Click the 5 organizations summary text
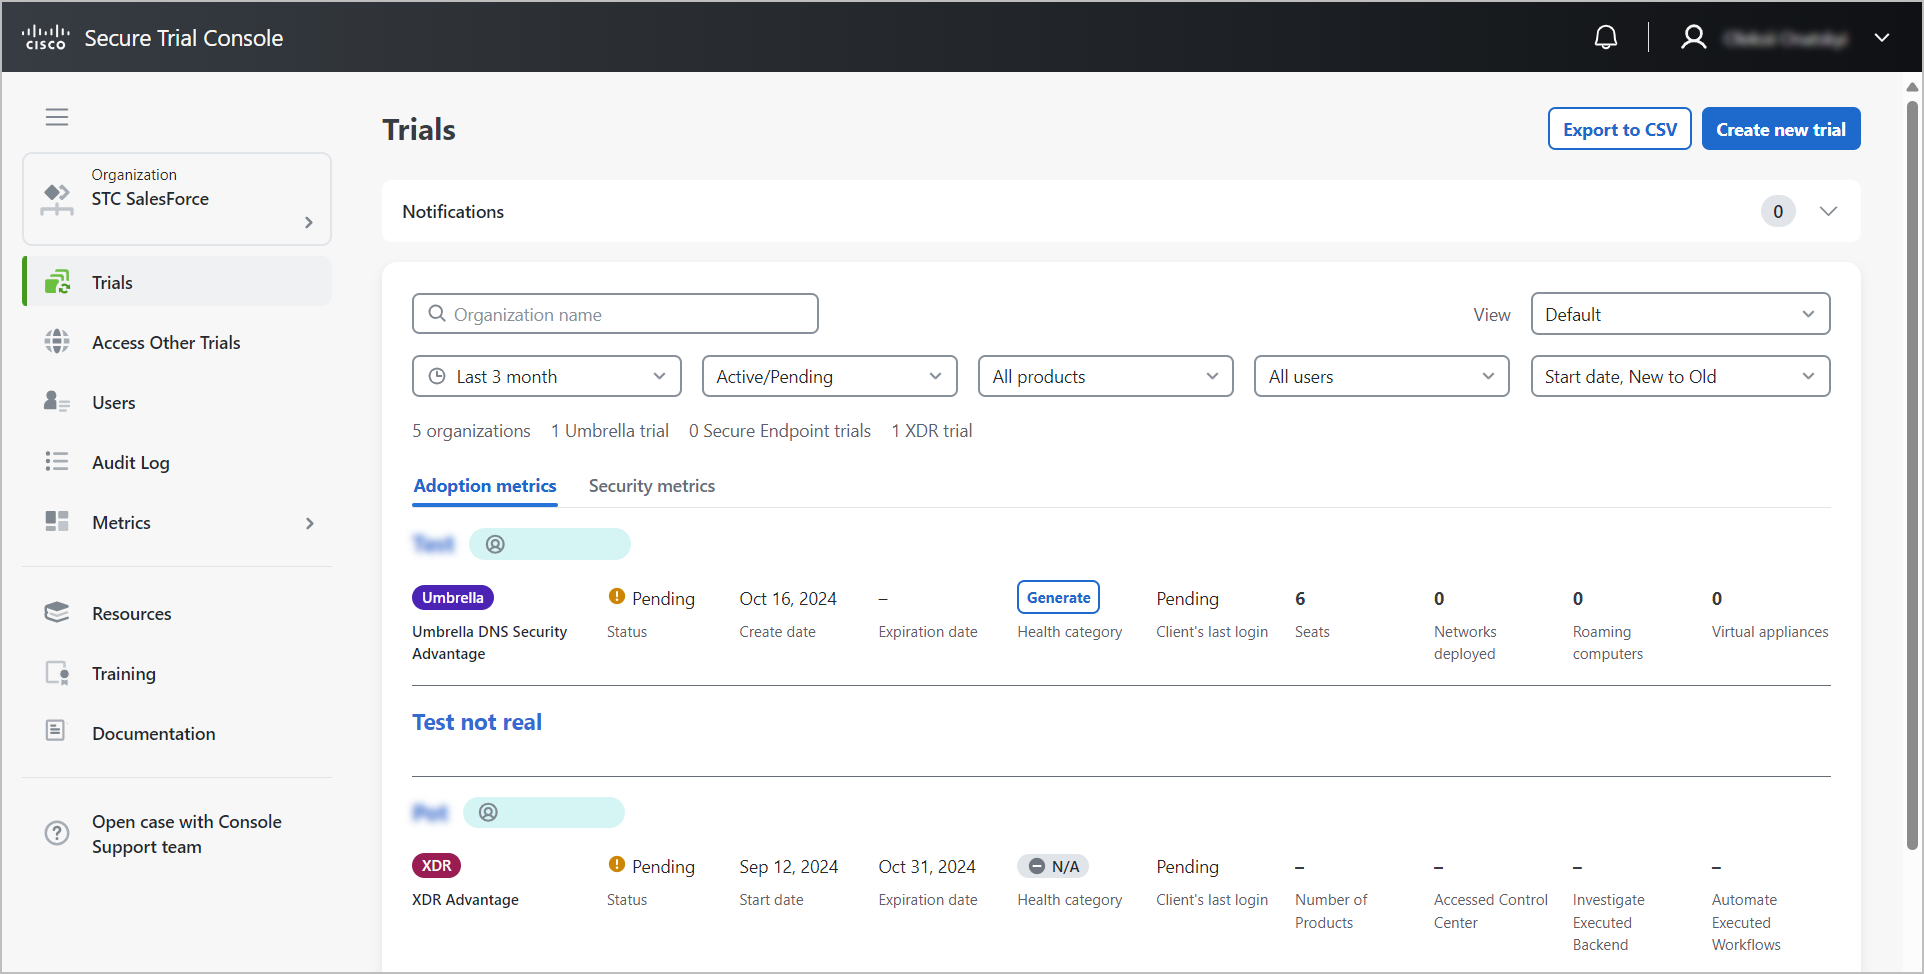Screen dimensions: 1924x974 [x=471, y=431]
